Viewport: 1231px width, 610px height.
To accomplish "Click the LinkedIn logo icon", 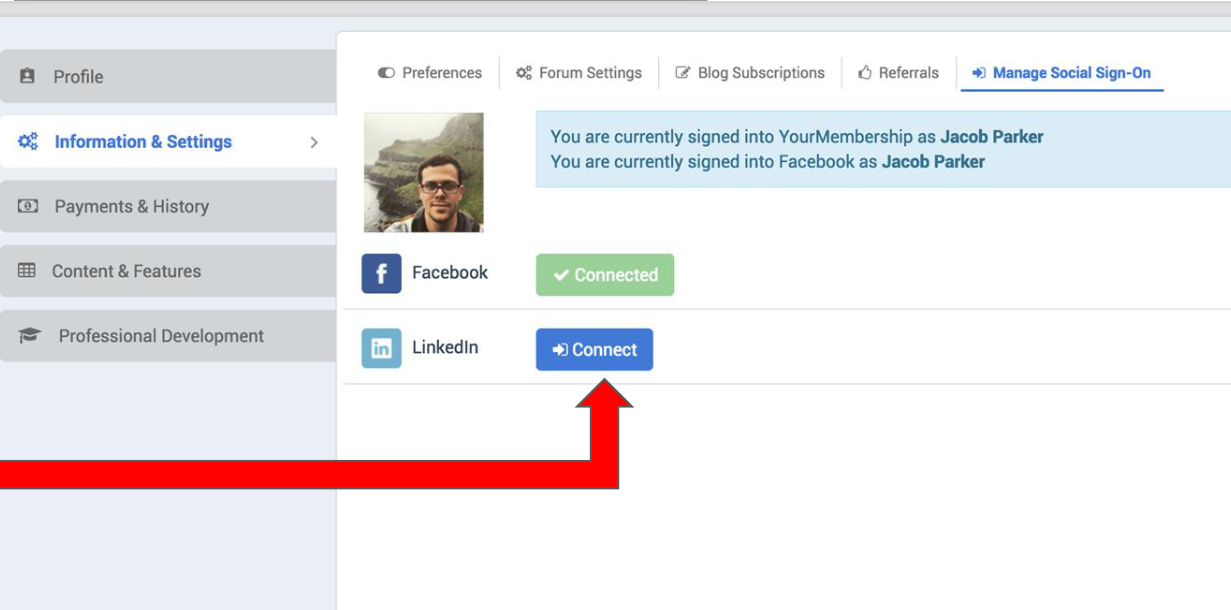I will 381,348.
